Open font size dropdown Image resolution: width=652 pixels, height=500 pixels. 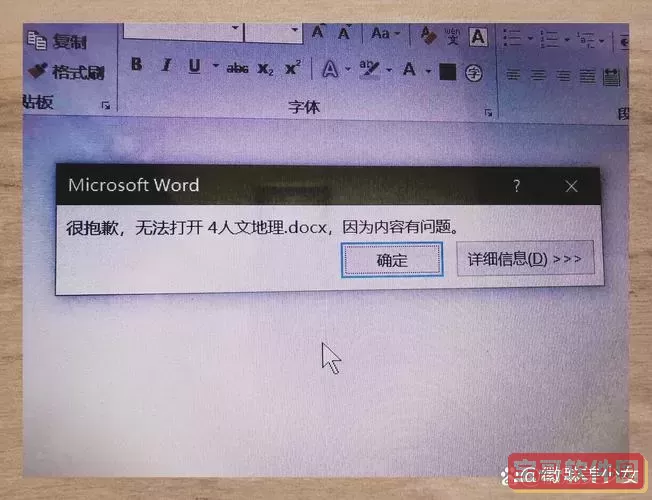294,30
